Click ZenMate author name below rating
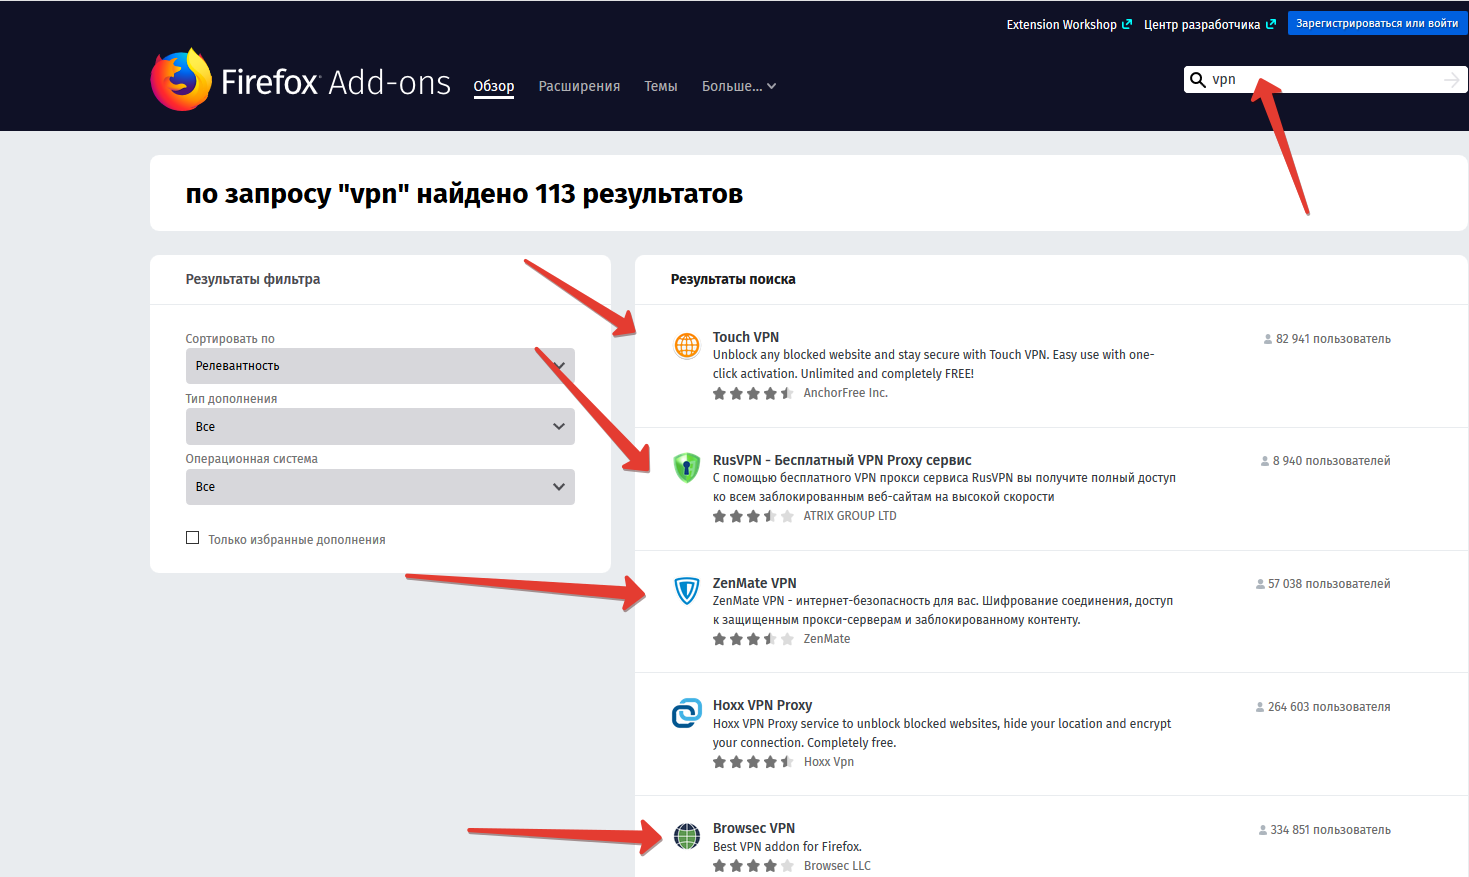Viewport: 1469px width, 877px height. click(x=827, y=639)
